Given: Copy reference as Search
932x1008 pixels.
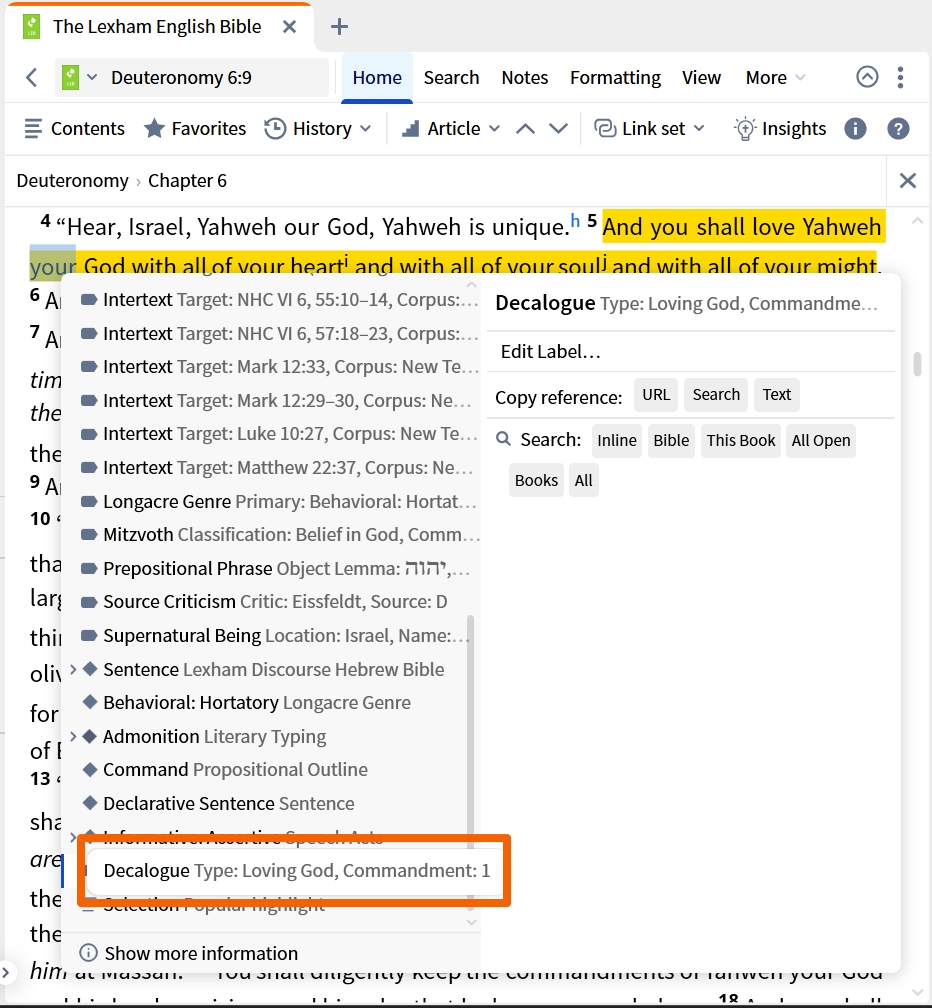Looking at the screenshot, I should coord(716,395).
